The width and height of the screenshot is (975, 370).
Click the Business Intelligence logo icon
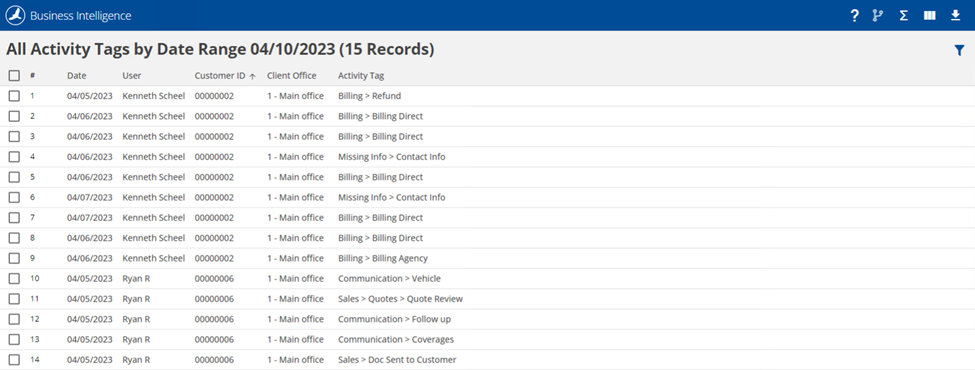pyautogui.click(x=16, y=16)
